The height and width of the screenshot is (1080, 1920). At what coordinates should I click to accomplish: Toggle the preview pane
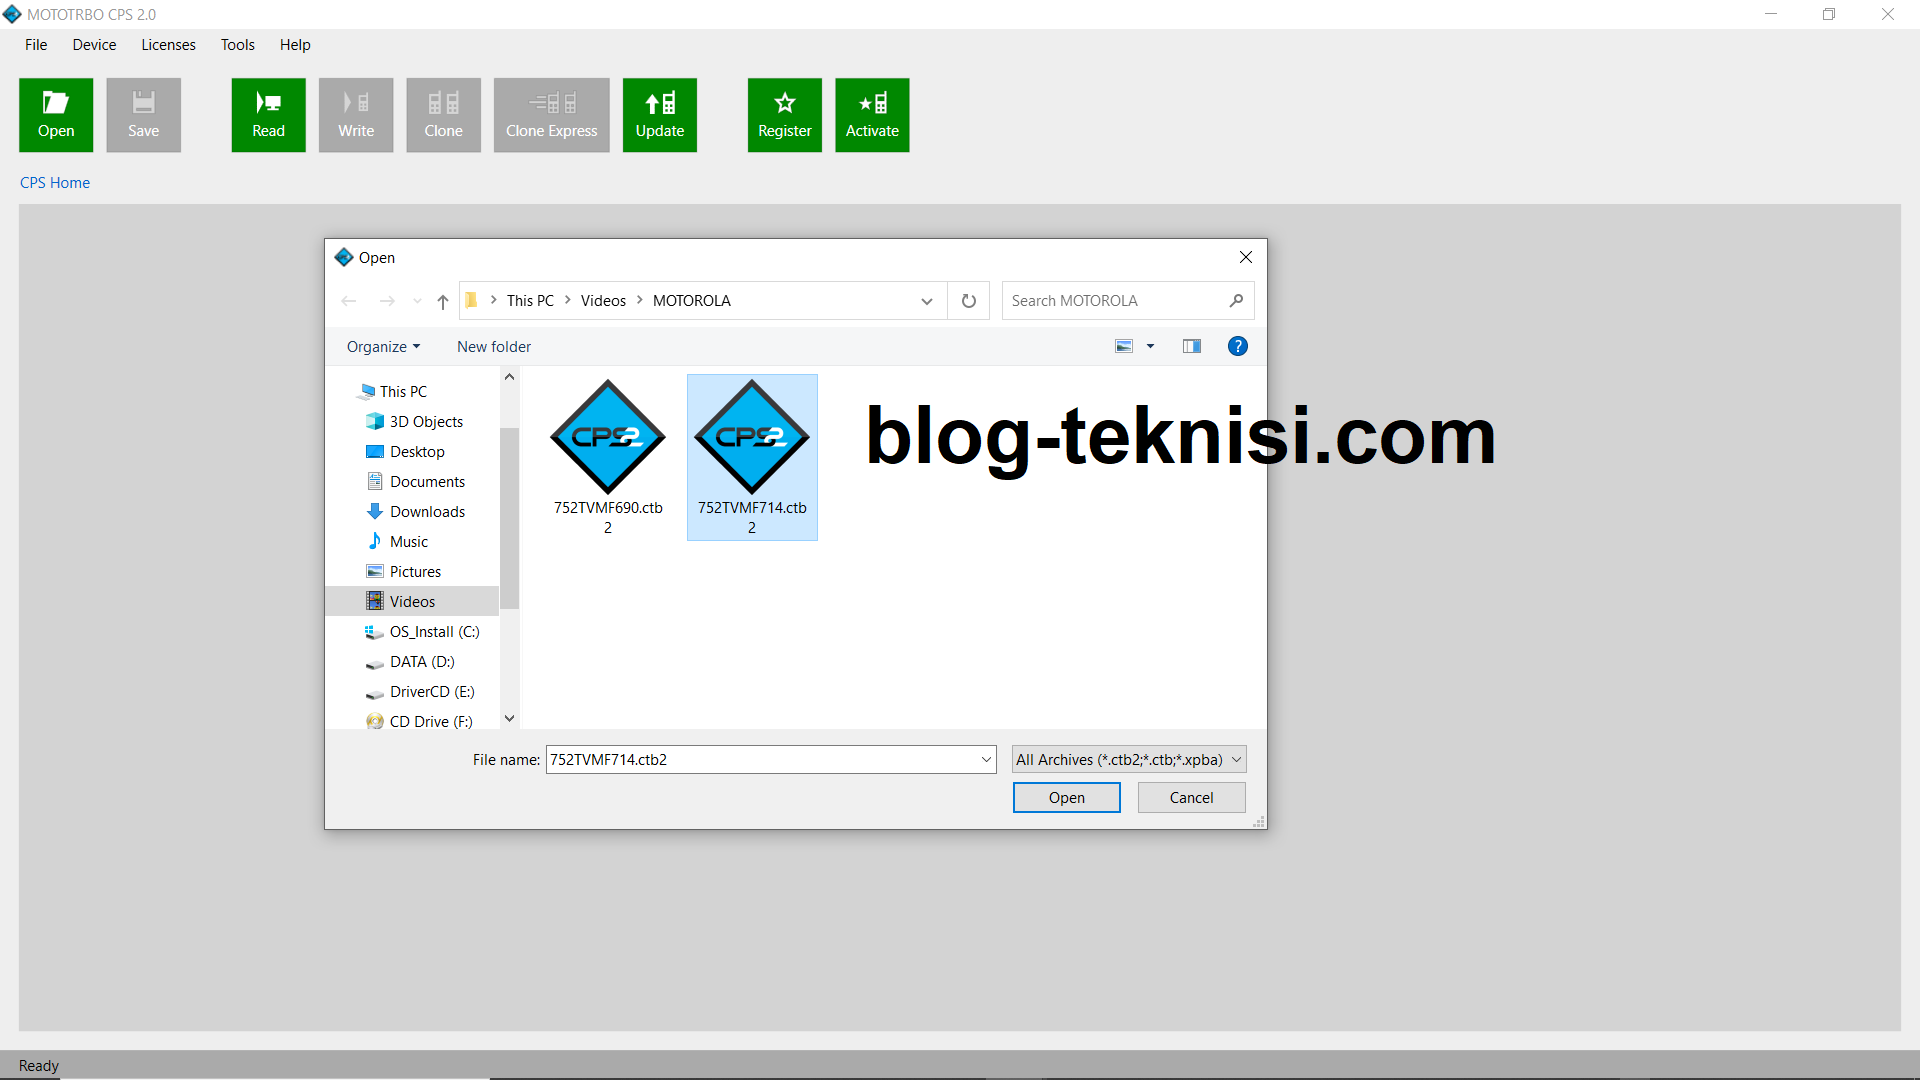[x=1192, y=346]
